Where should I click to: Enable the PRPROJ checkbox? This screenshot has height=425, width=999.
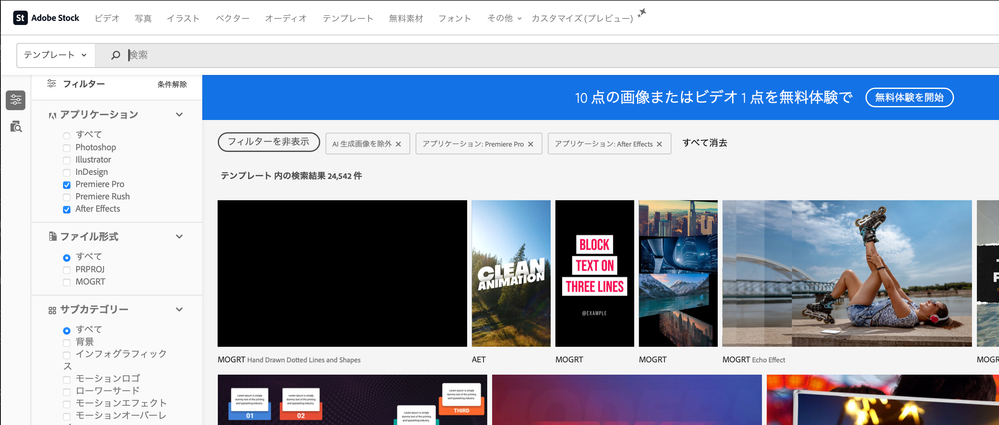[x=67, y=270]
